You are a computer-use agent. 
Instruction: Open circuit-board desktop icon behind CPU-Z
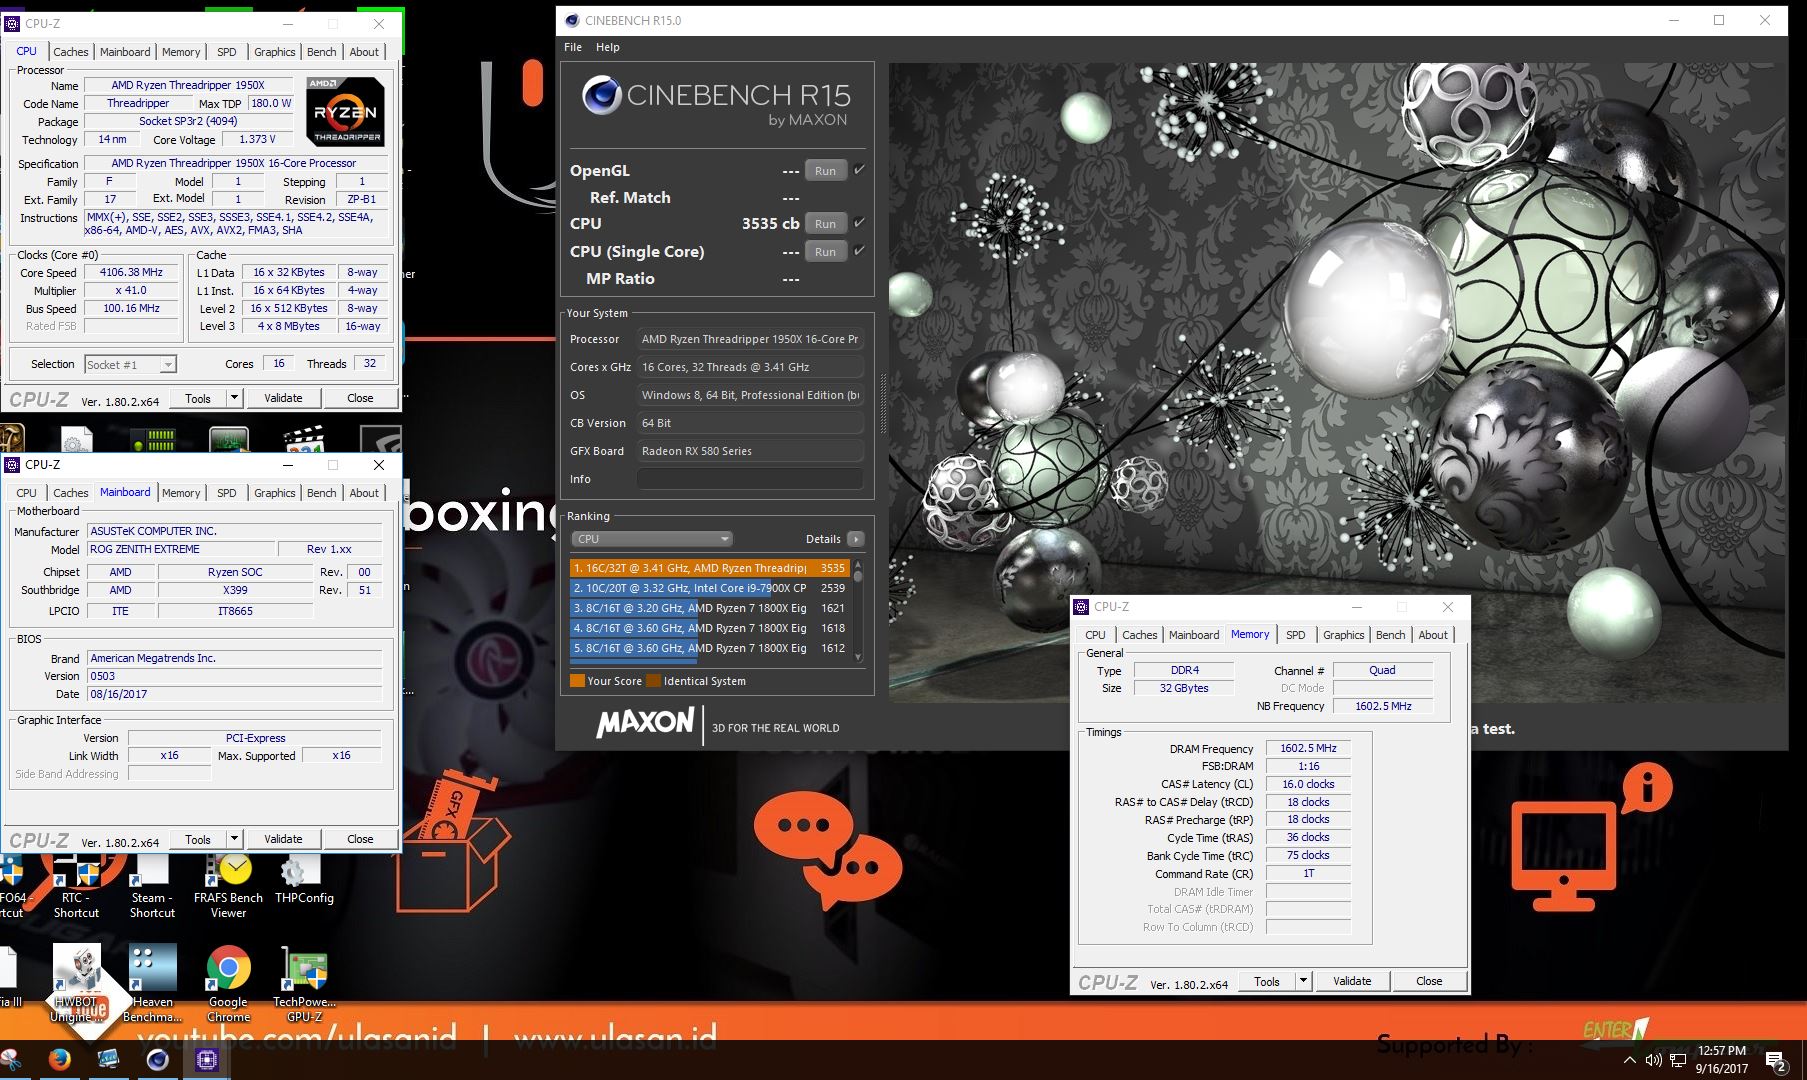pos(229,438)
